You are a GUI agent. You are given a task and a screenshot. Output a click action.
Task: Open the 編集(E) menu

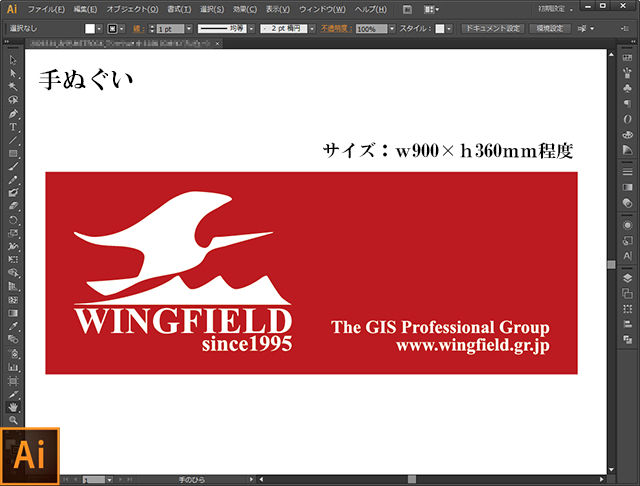[85, 9]
